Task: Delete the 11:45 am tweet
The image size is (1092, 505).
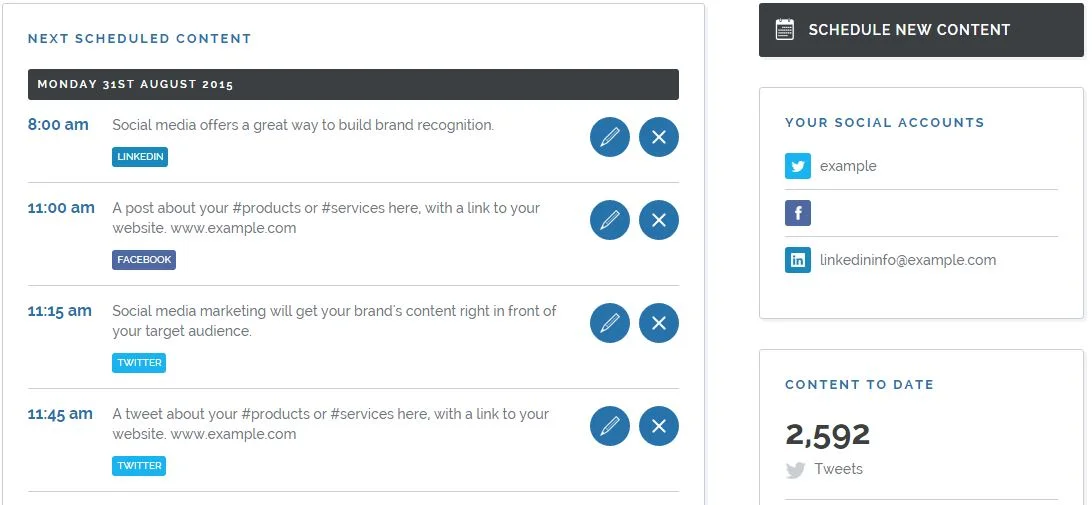Action: click(x=659, y=426)
